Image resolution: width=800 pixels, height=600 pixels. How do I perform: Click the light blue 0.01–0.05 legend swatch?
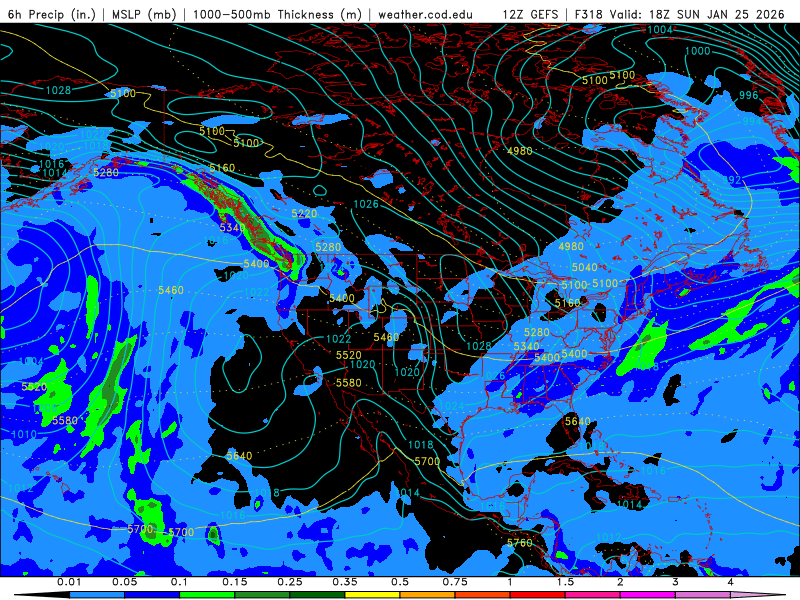click(97, 595)
